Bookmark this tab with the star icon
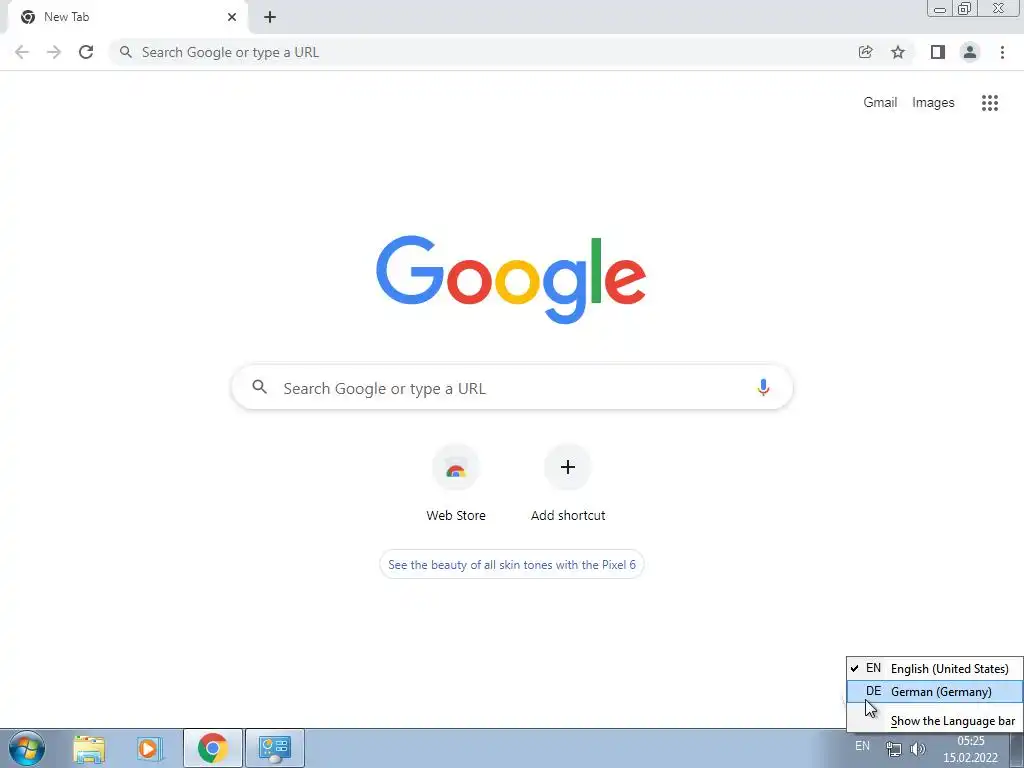Screen dimensions: 1024x768 898,52
